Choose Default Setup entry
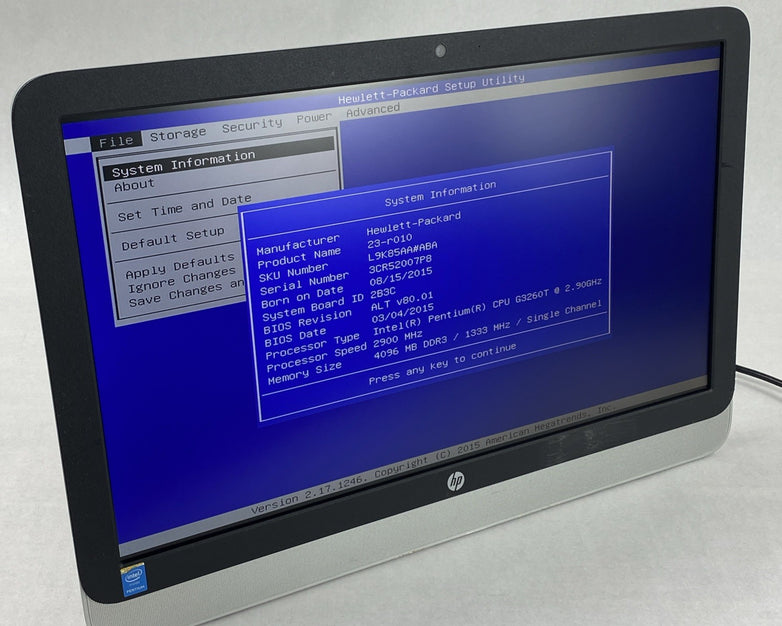Screen dimensions: 782x626 click(173, 239)
